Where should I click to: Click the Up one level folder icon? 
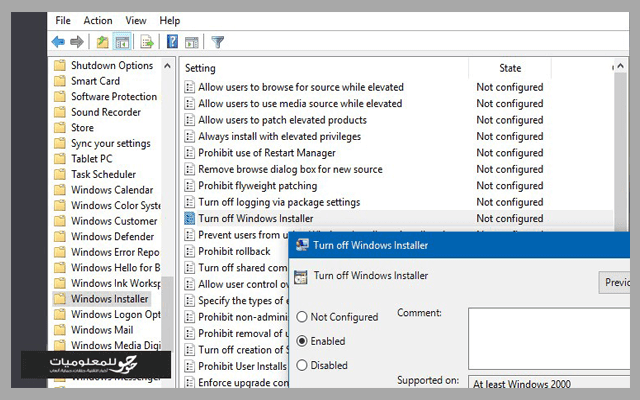102,42
